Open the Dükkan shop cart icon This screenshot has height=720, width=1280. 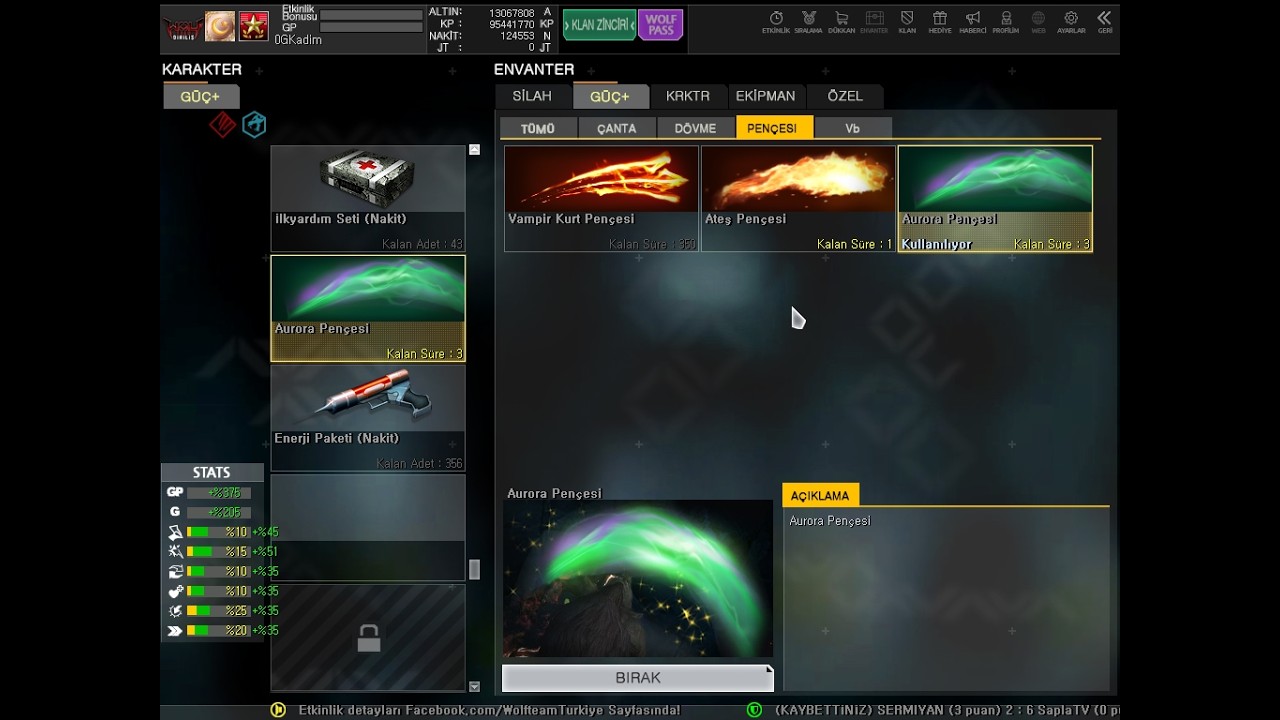841,22
